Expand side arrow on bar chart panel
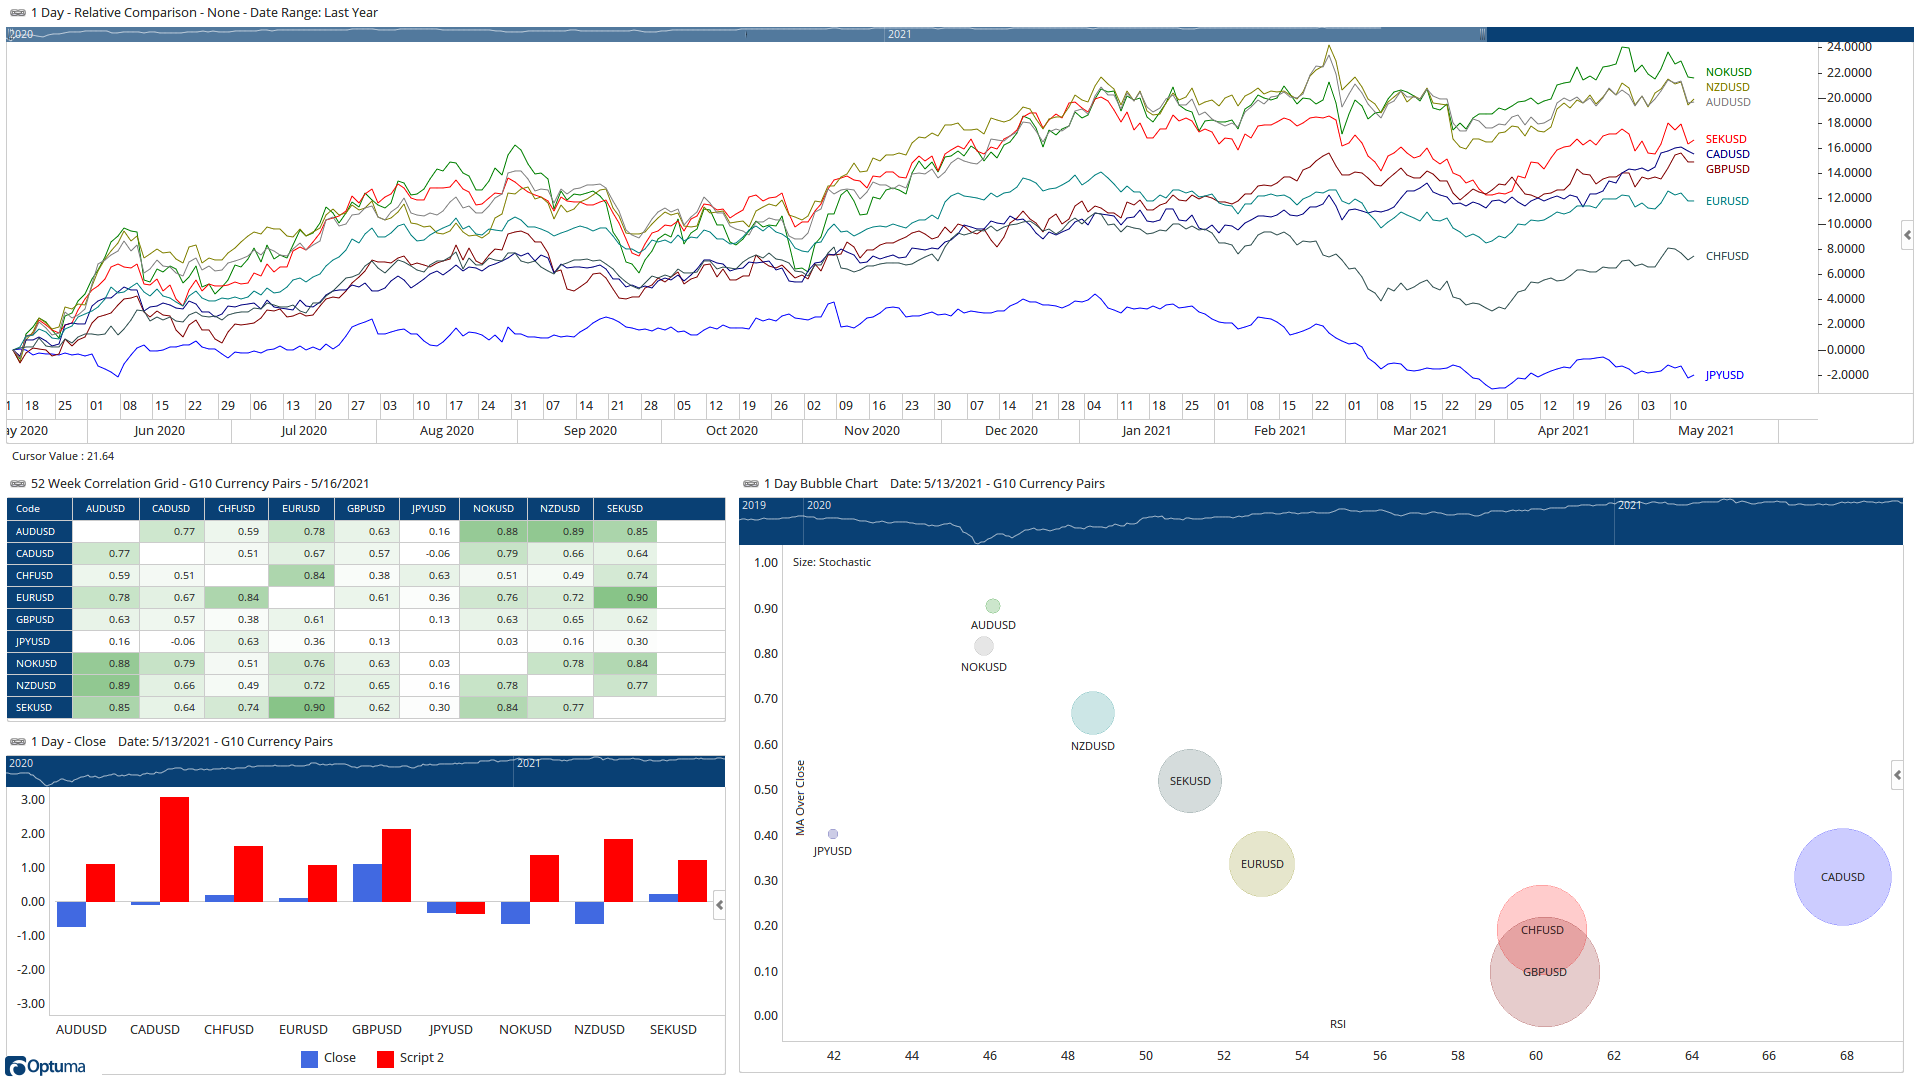This screenshot has width=1920, height=1080. (719, 905)
